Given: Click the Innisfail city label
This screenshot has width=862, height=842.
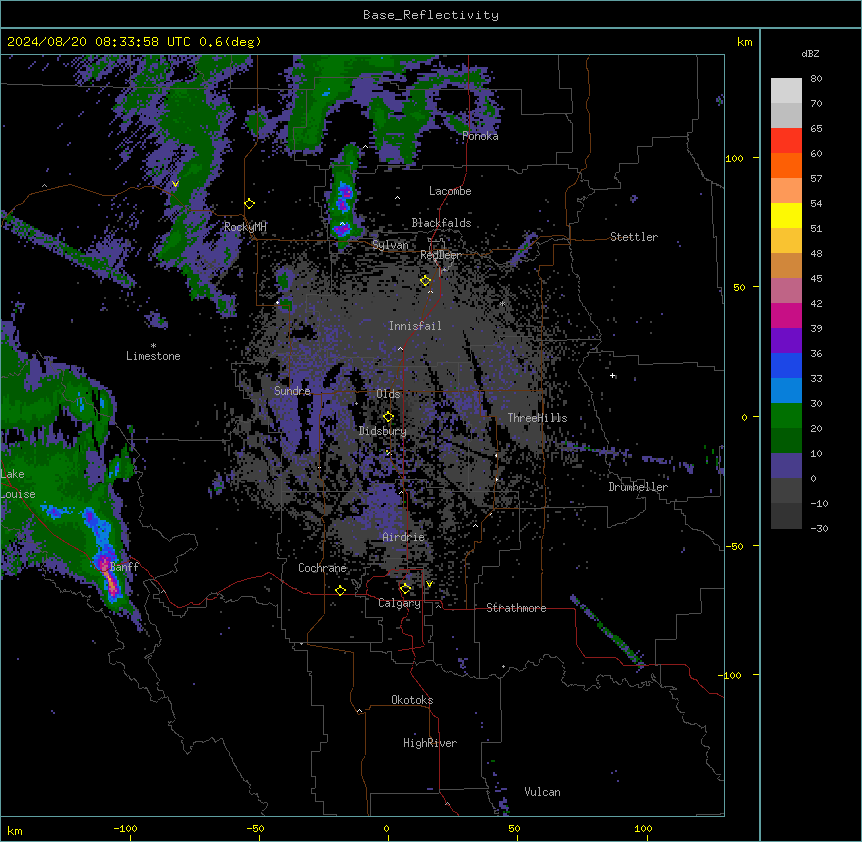Looking at the screenshot, I should 415,326.
